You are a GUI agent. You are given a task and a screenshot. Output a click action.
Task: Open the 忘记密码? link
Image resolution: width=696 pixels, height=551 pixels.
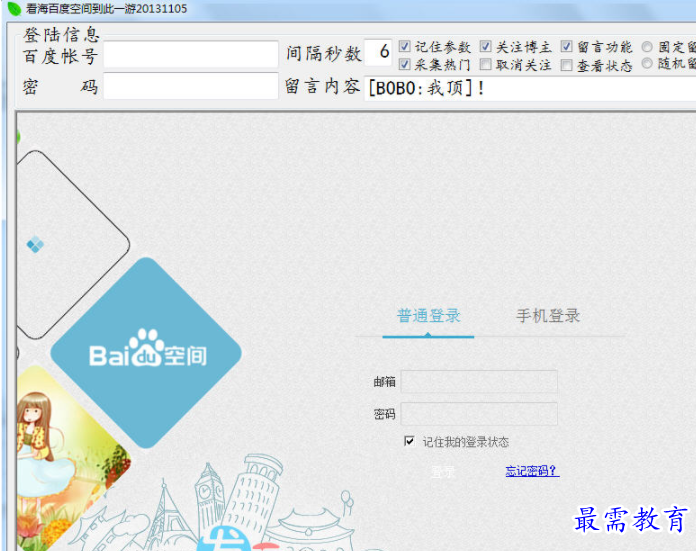pyautogui.click(x=532, y=471)
